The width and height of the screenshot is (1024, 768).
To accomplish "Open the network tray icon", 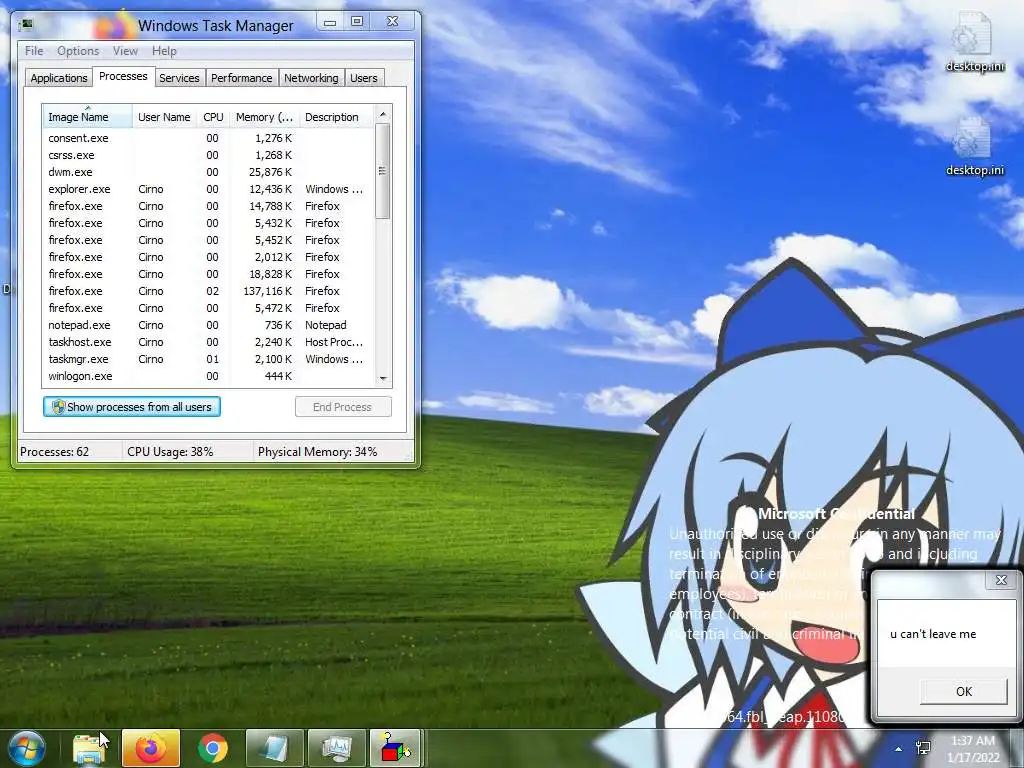I will tap(923, 748).
